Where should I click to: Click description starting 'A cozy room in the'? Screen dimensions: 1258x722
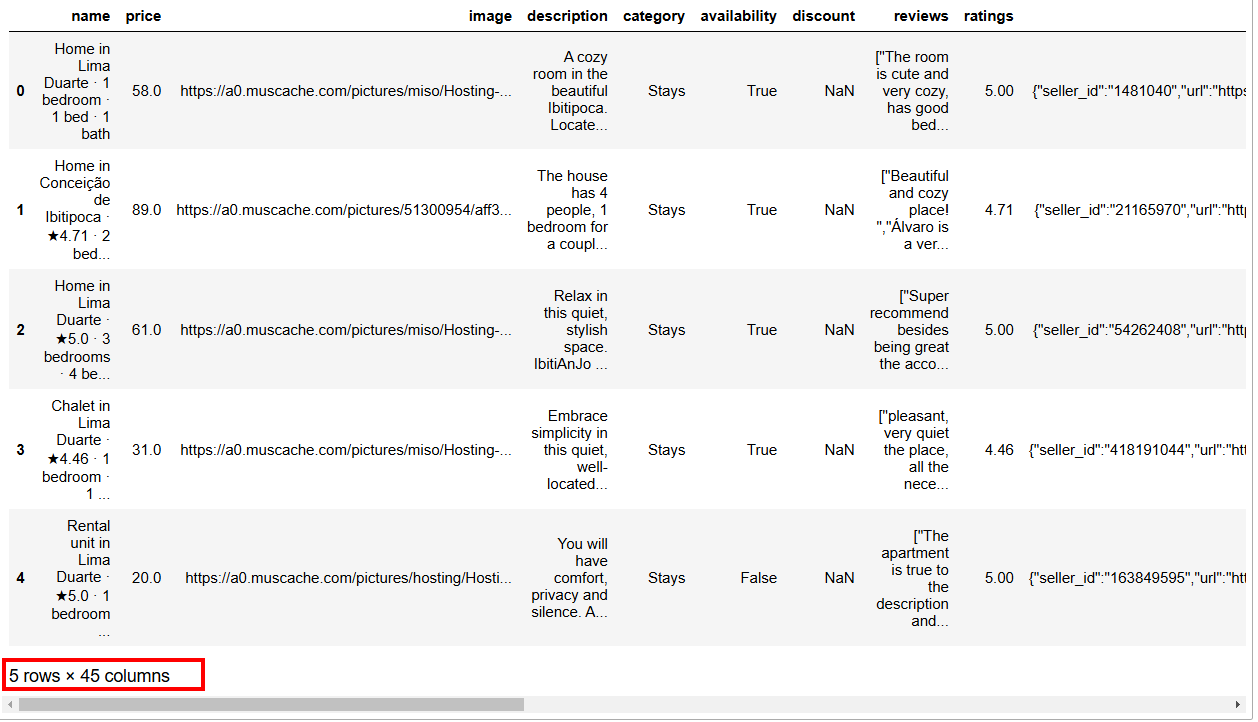[x=571, y=91]
